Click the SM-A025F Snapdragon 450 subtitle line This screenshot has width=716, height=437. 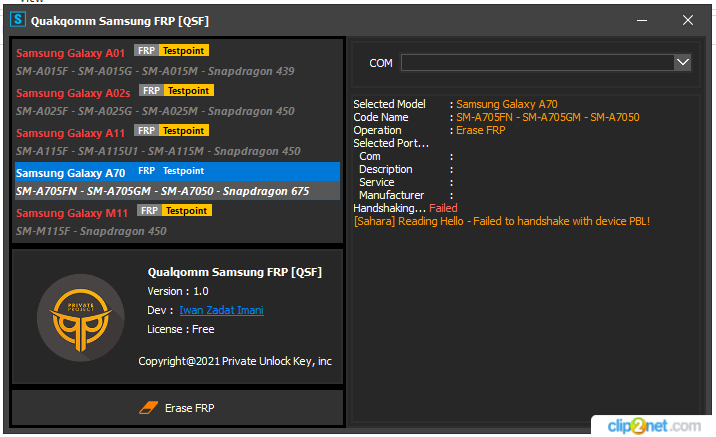[155, 111]
